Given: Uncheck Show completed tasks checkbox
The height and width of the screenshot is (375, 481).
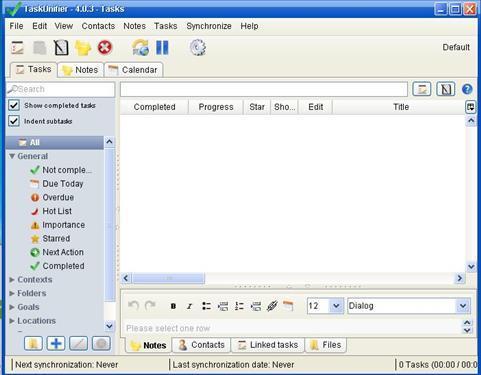Looking at the screenshot, I should click(14, 105).
